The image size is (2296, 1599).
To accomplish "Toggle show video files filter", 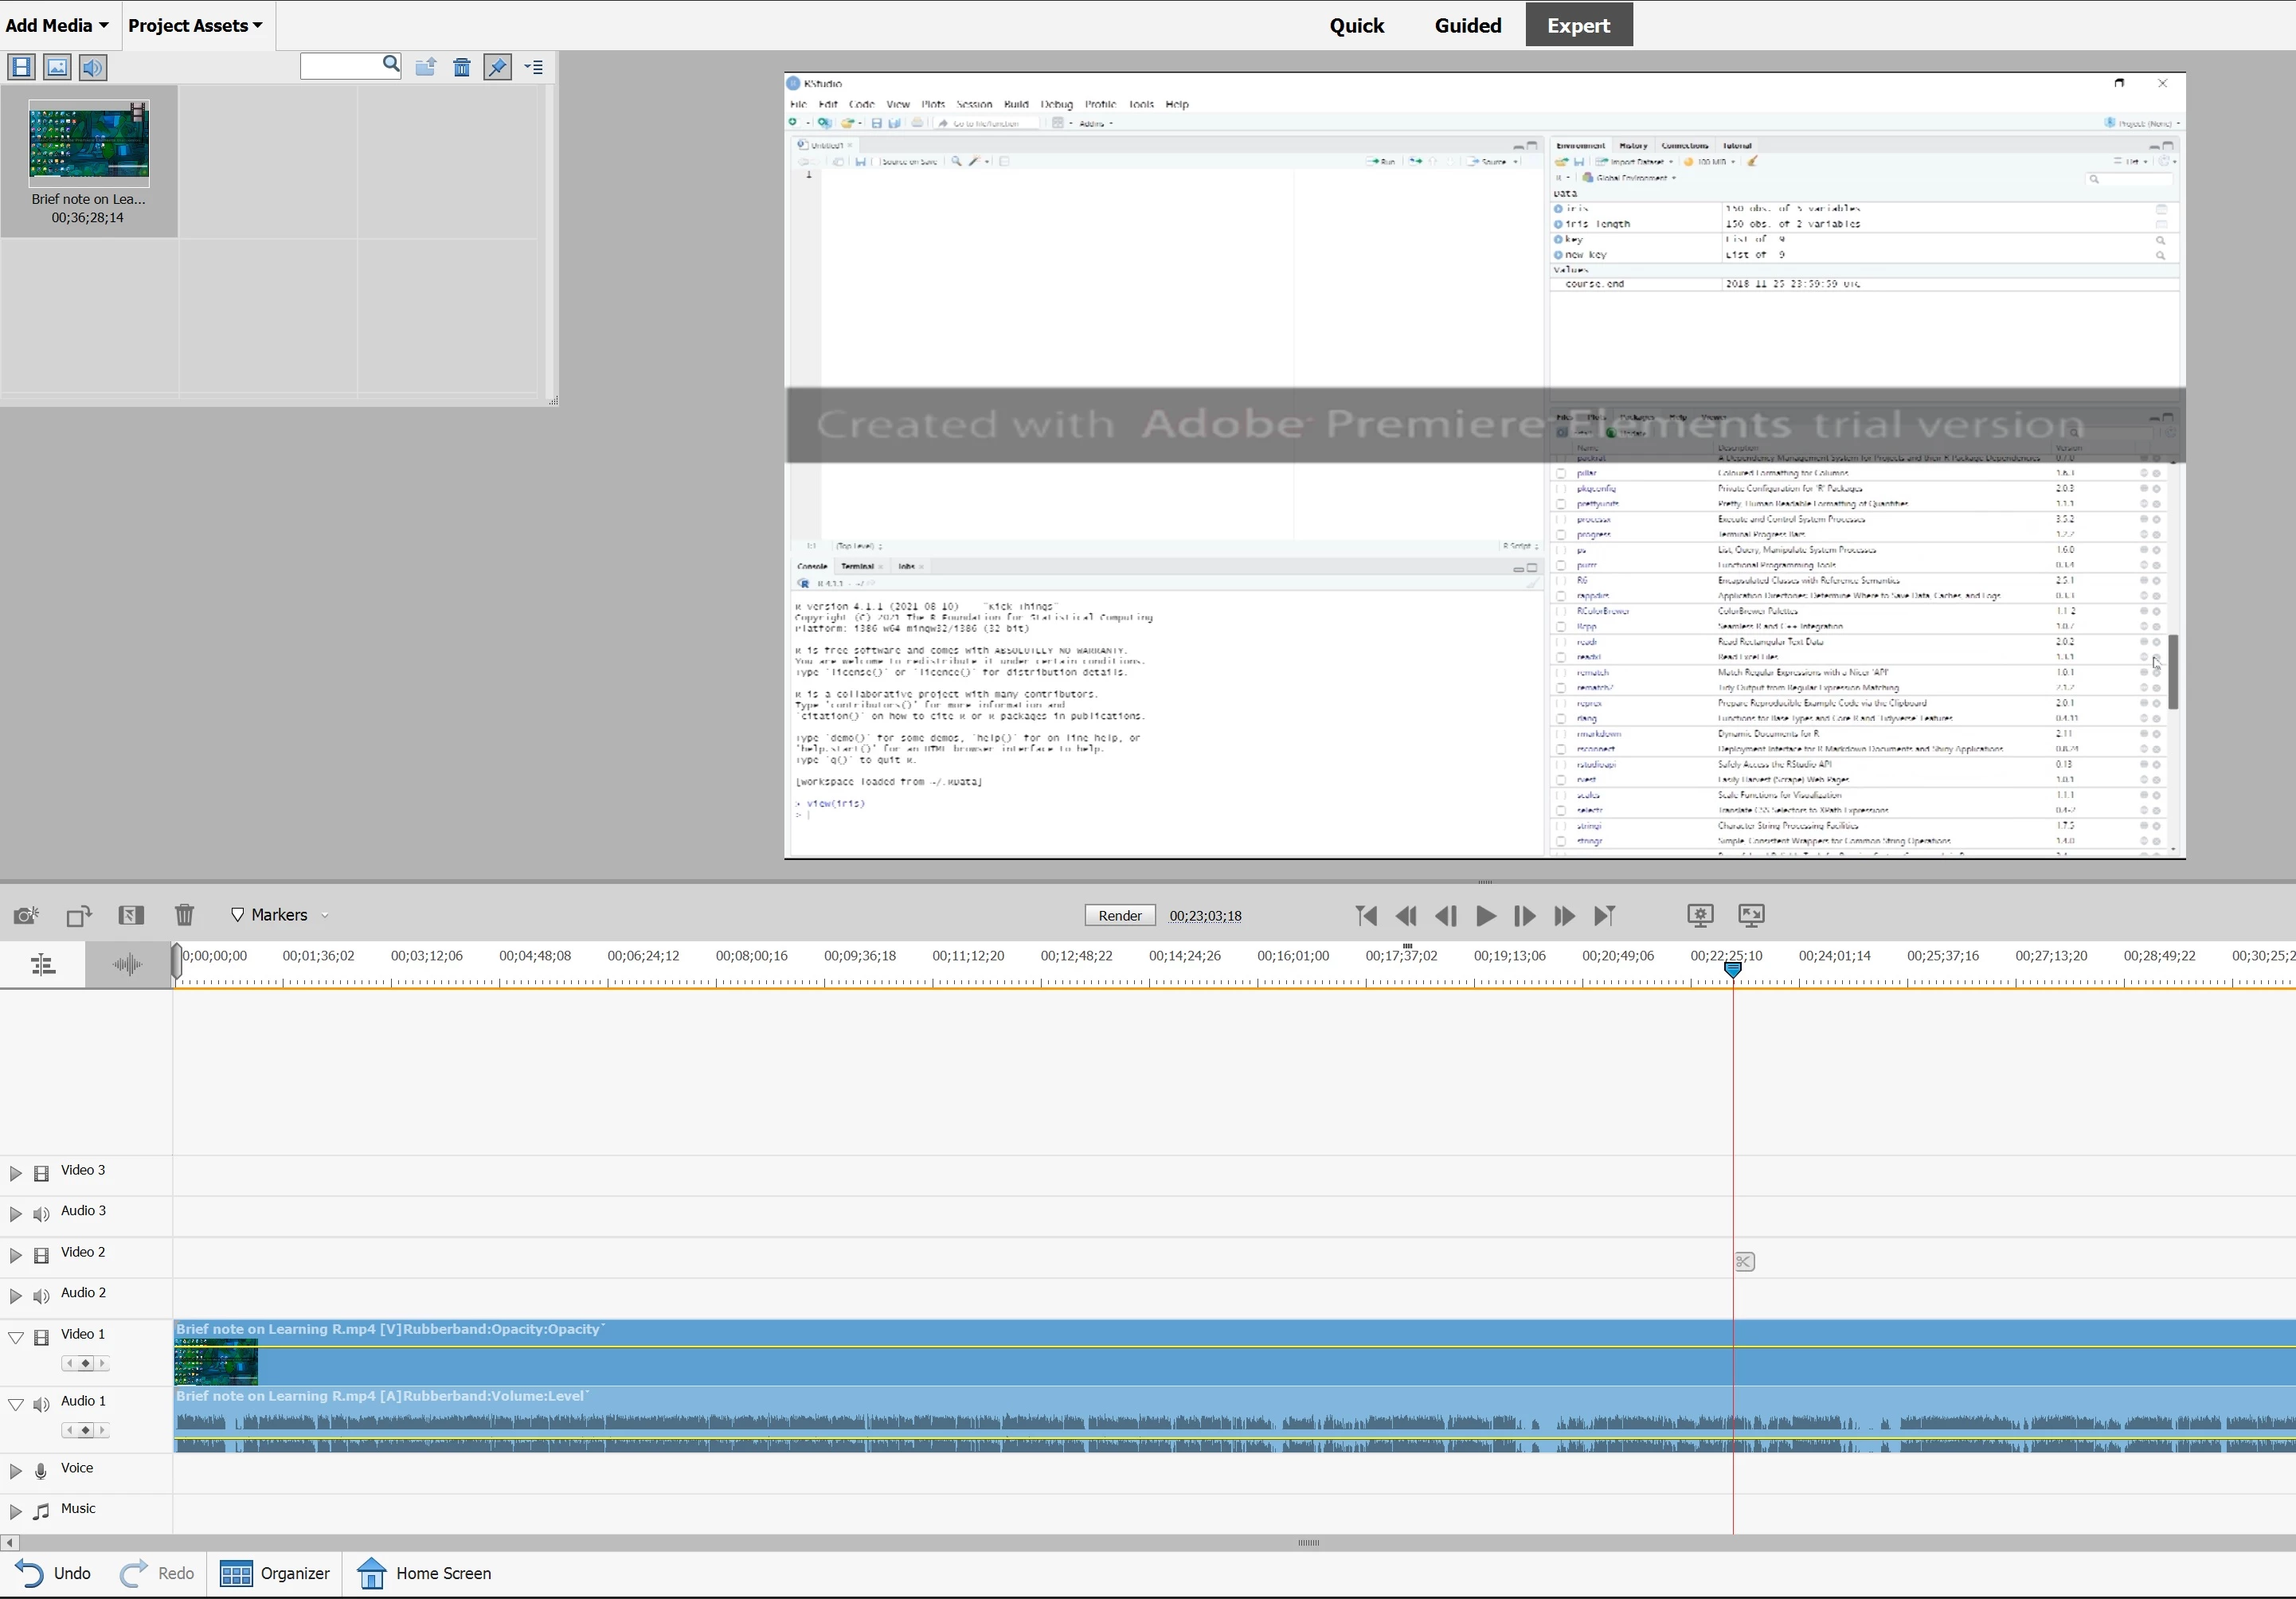I will coord(21,67).
